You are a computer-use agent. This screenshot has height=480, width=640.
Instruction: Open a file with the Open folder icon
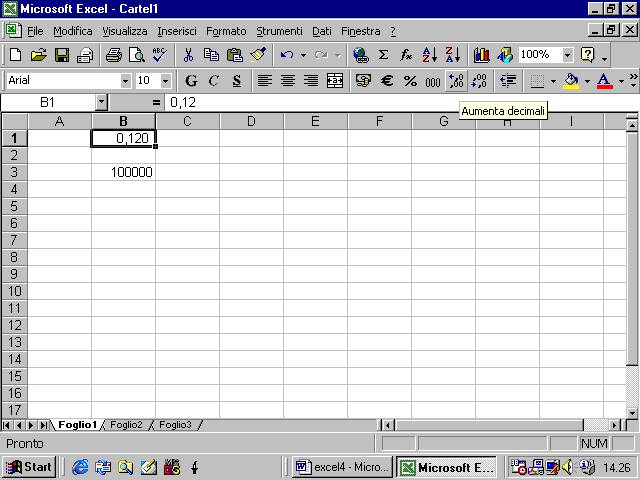coord(39,55)
